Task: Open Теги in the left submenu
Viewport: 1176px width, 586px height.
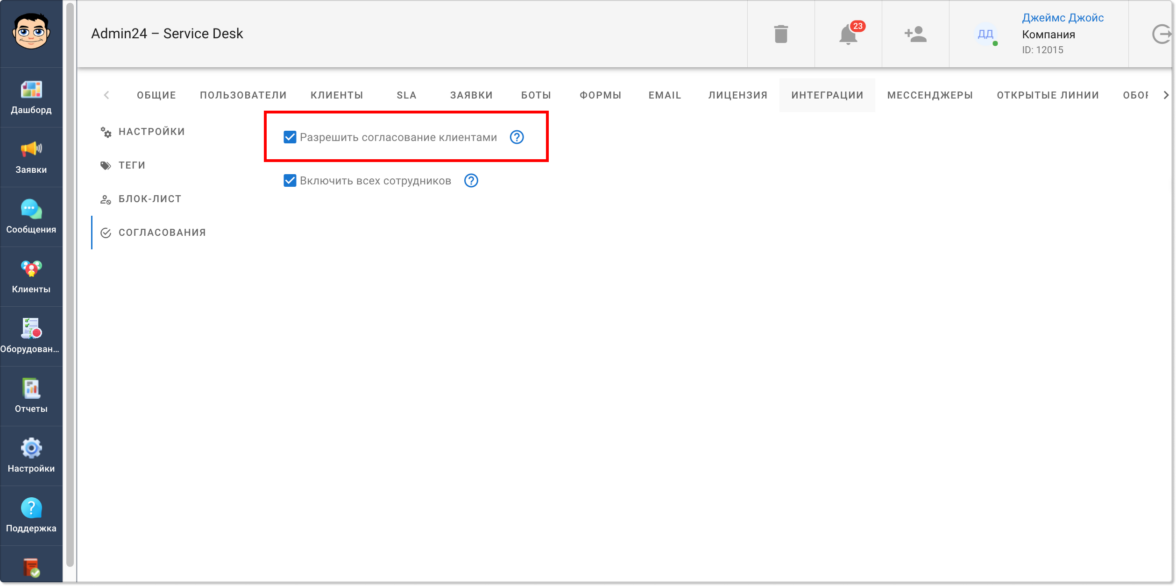Action: [x=123, y=166]
